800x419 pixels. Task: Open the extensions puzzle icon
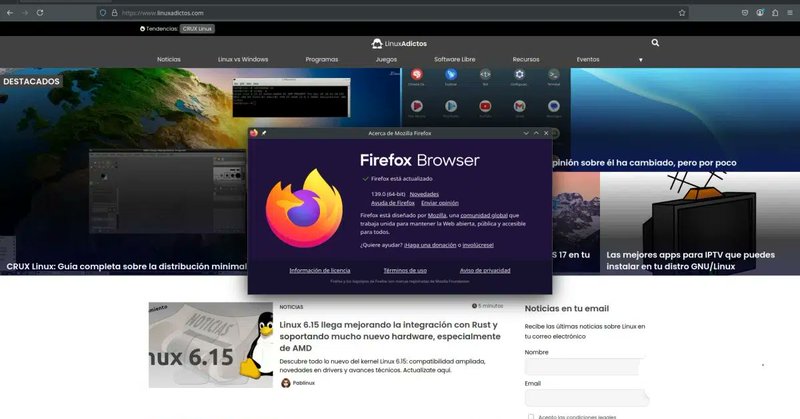[x=775, y=13]
